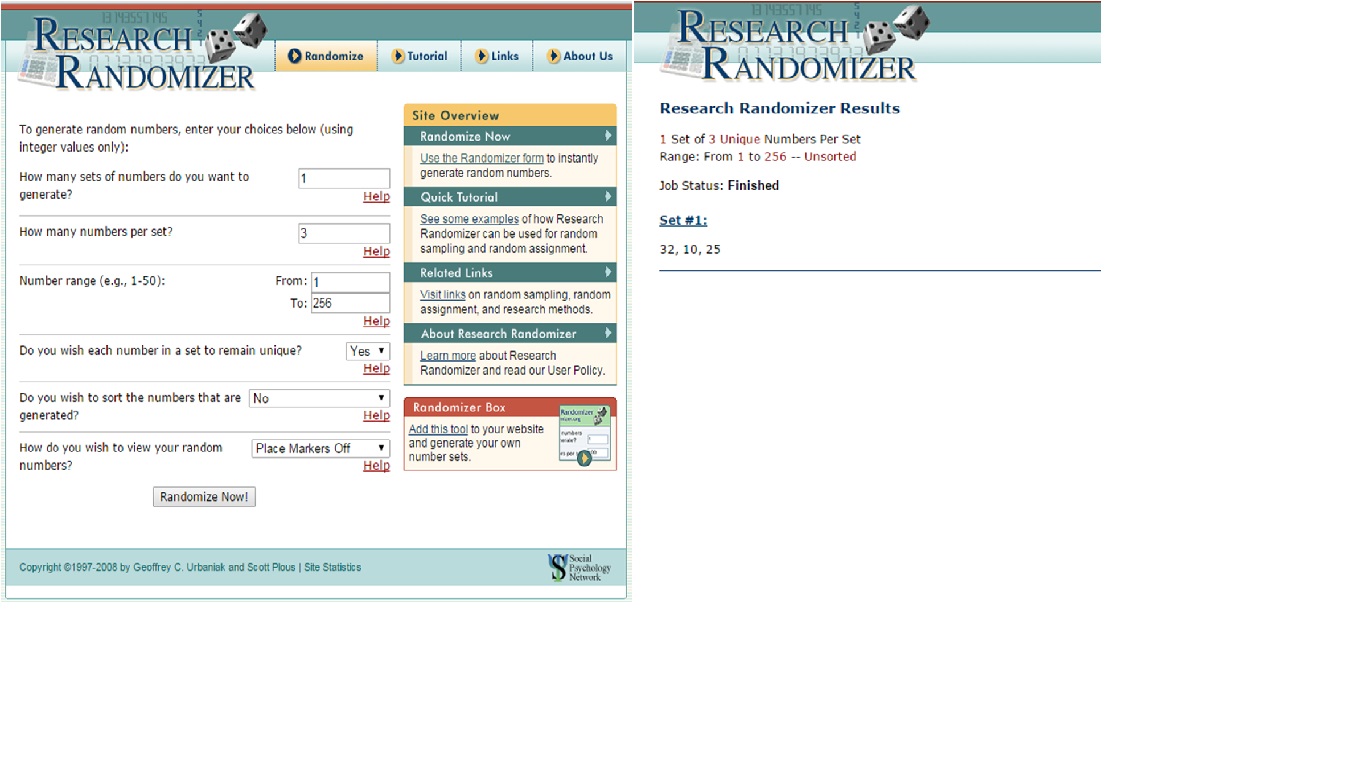This screenshot has width=1366, height=768.
Task: Click Help link for number range
Action: coord(376,321)
